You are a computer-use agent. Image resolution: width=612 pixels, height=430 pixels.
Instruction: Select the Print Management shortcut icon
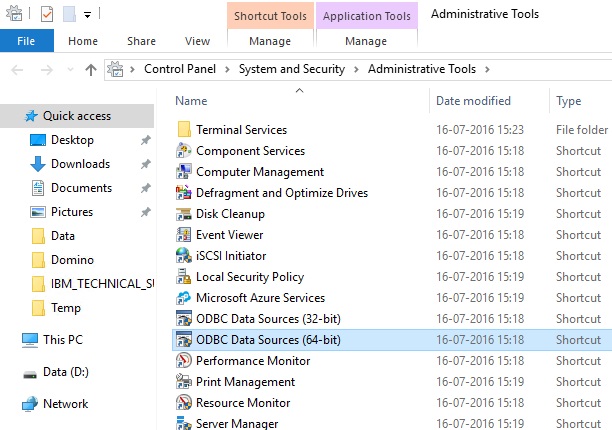click(184, 382)
